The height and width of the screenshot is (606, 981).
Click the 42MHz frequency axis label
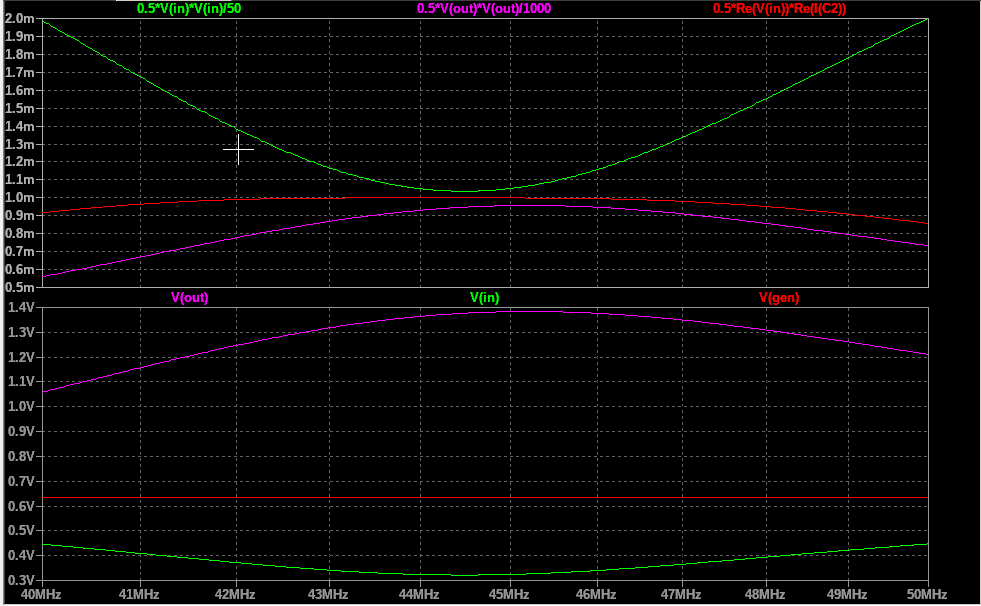click(x=235, y=595)
